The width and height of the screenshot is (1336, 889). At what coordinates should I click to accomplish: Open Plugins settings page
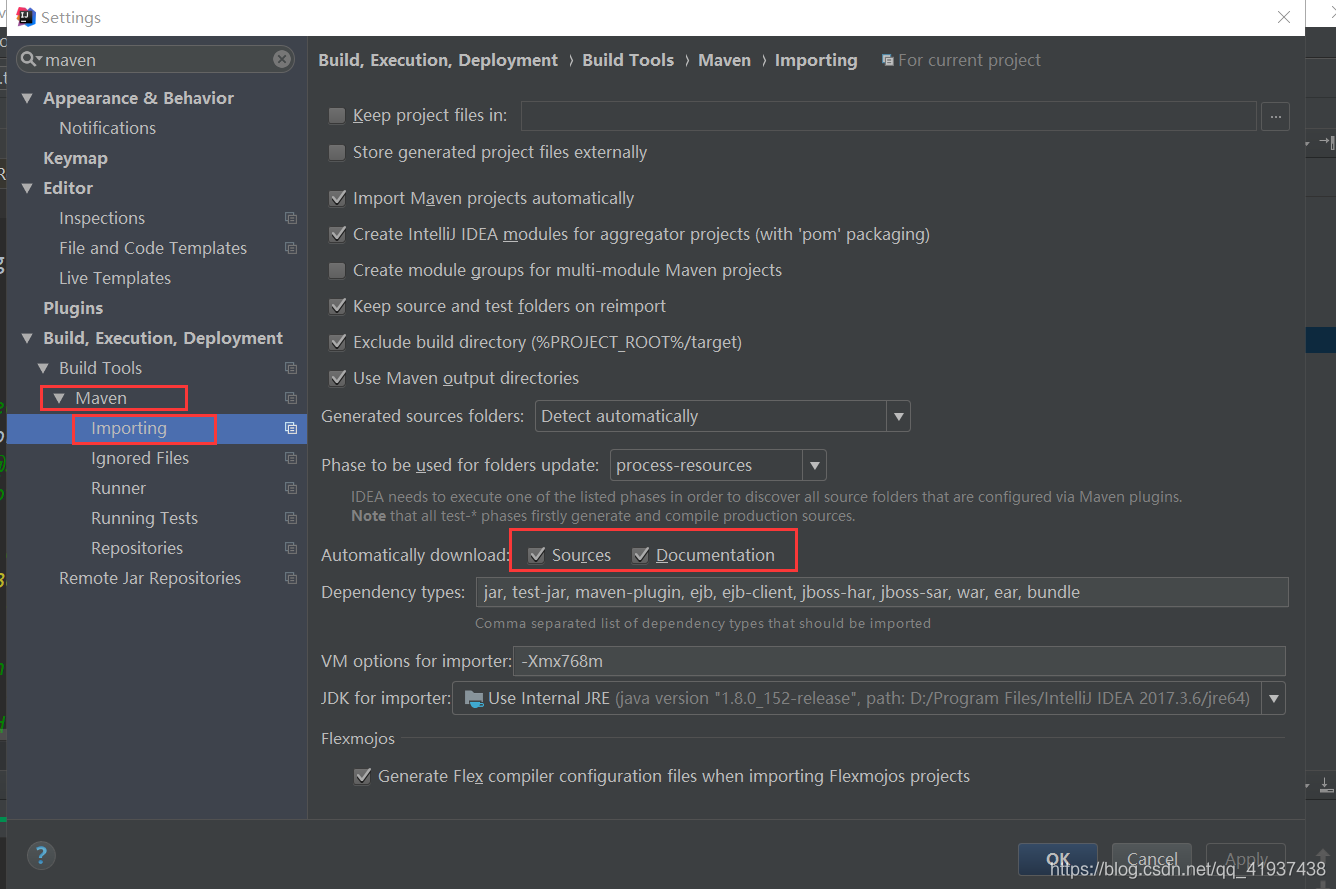point(73,308)
